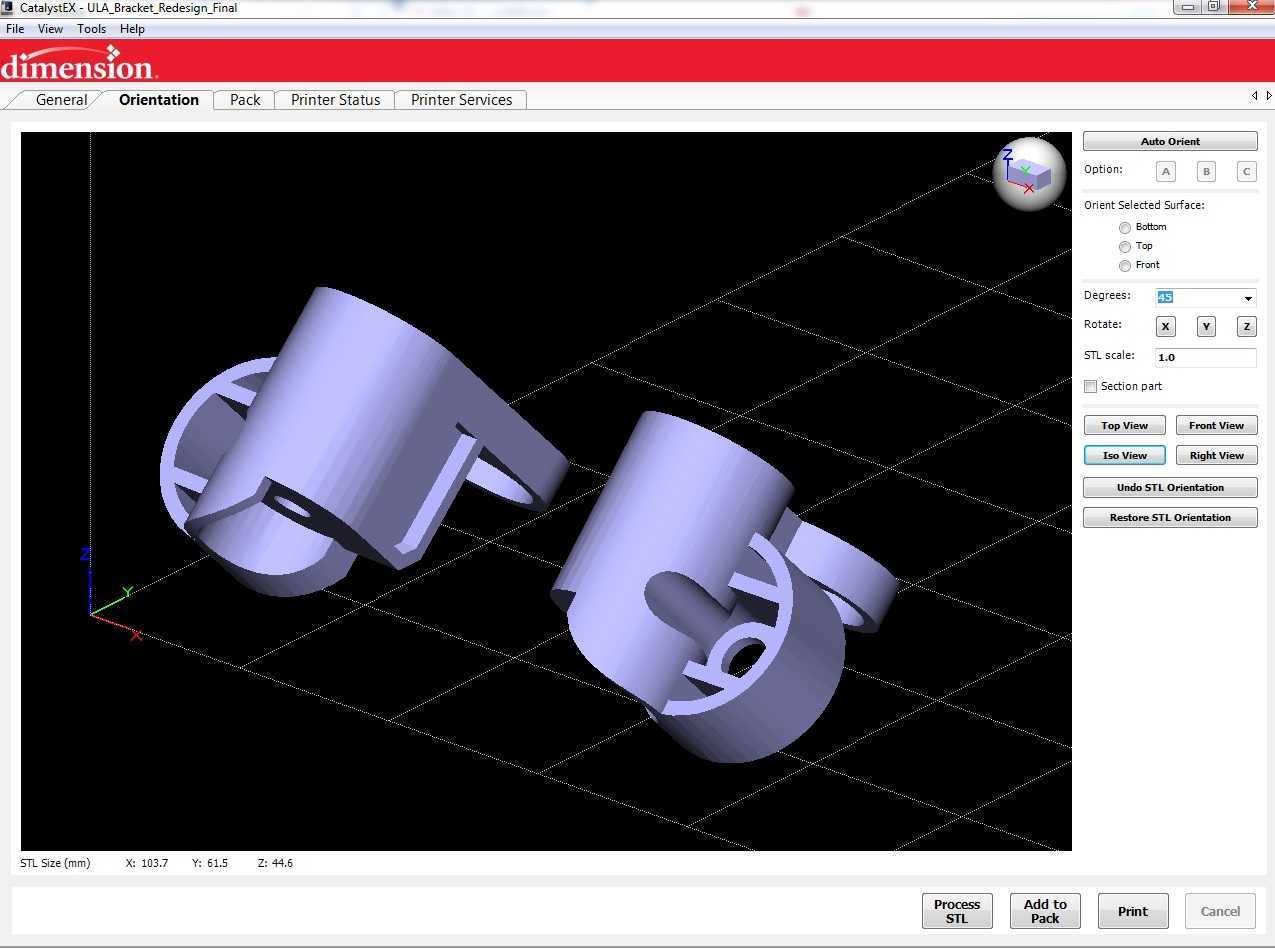Click the tab scroll right arrow
This screenshot has width=1275, height=949.
1269,96
